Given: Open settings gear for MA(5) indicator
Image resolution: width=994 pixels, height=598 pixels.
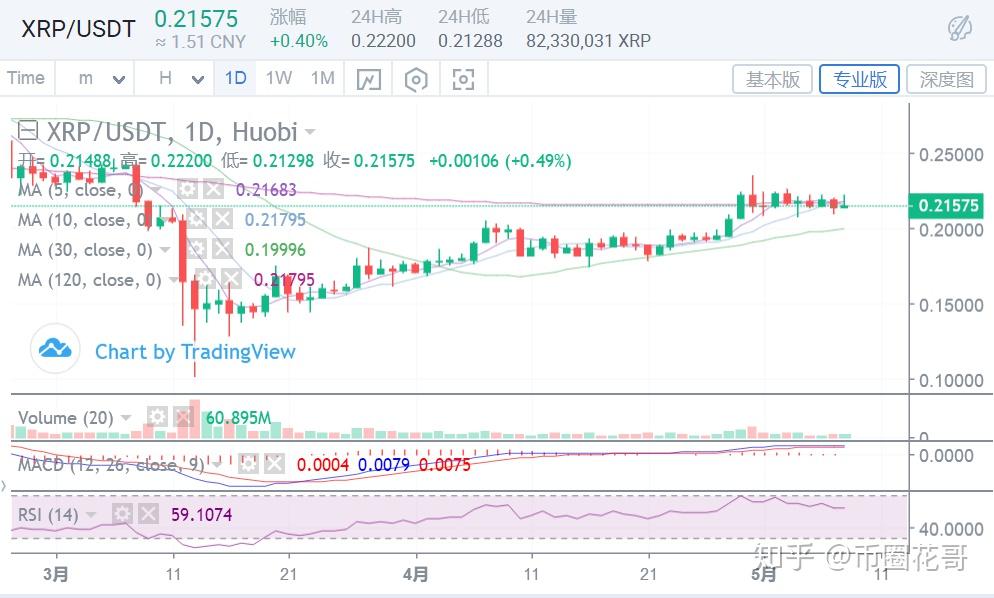Looking at the screenshot, I should [x=187, y=190].
